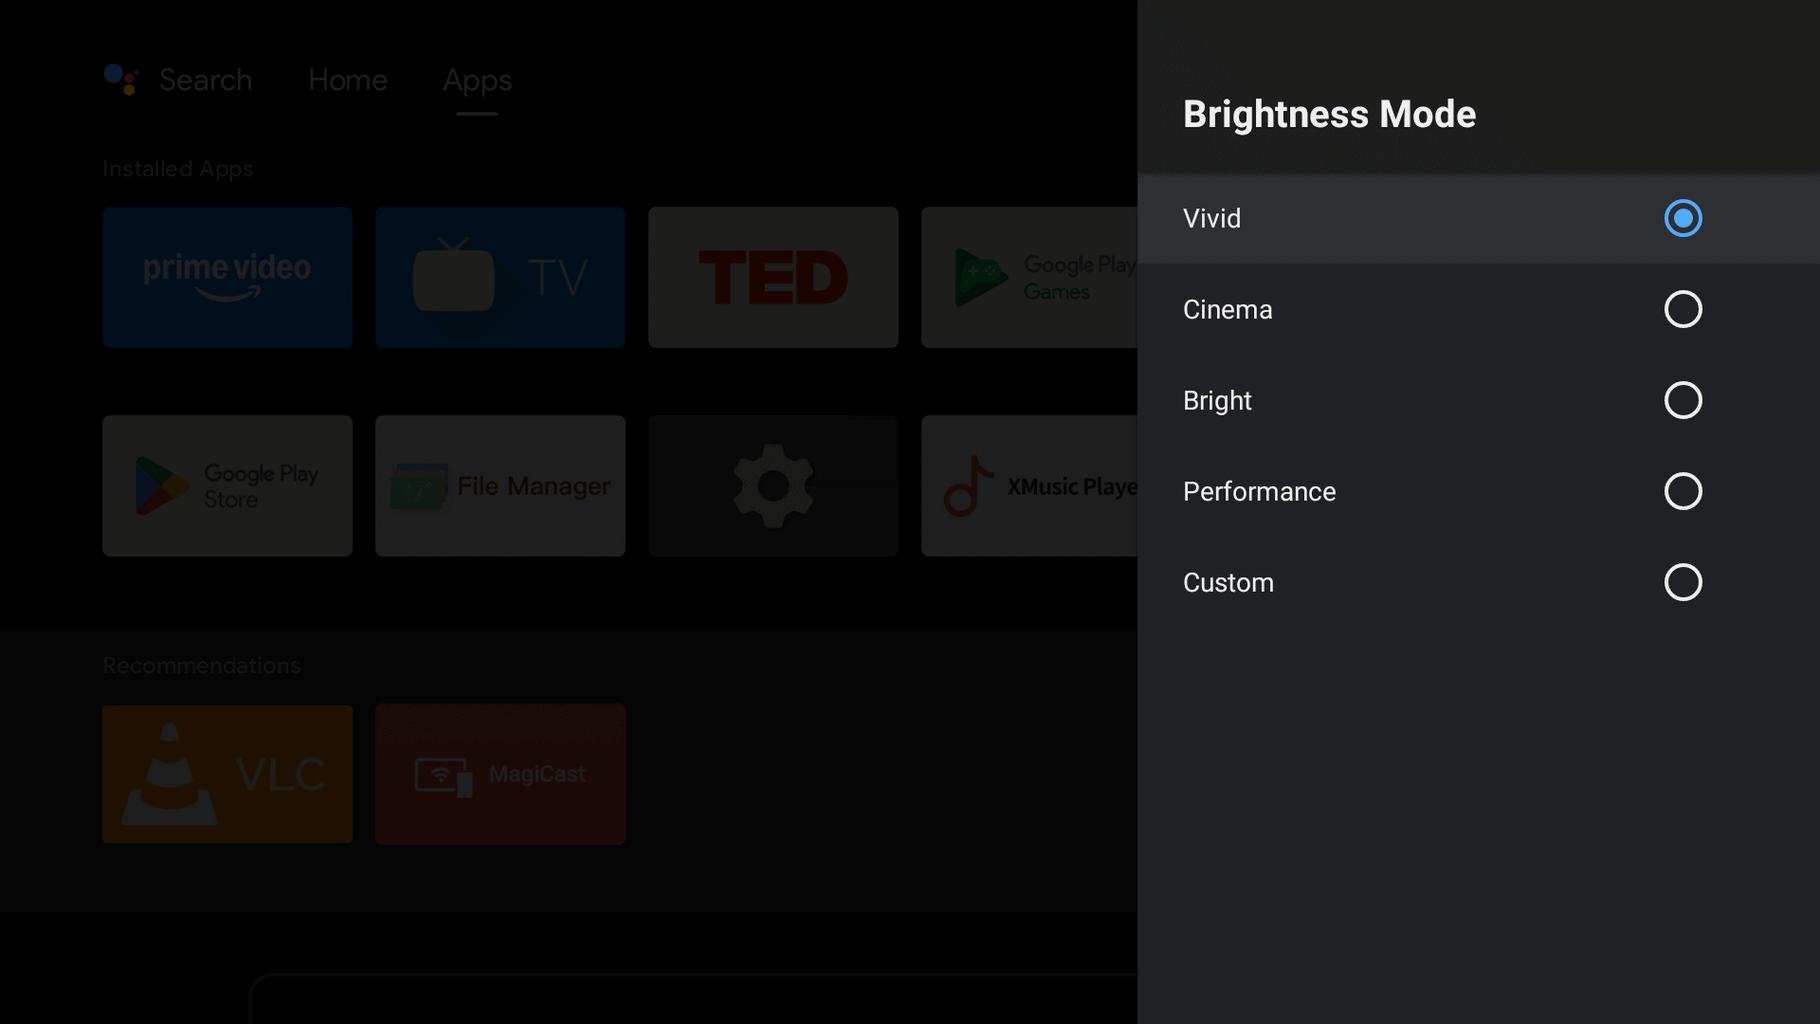Open MagiCast recommendation tile
The width and height of the screenshot is (1820, 1024).
[x=500, y=774]
